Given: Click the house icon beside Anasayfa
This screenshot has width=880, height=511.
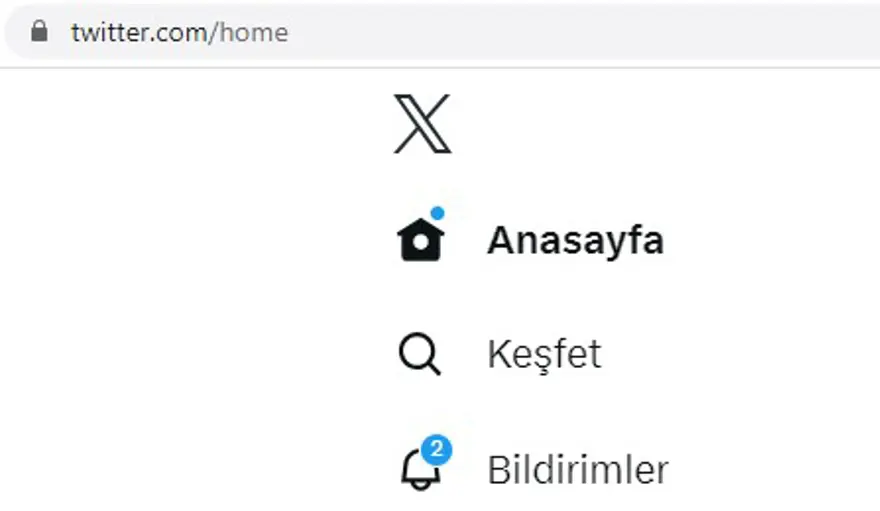Looking at the screenshot, I should pos(420,240).
